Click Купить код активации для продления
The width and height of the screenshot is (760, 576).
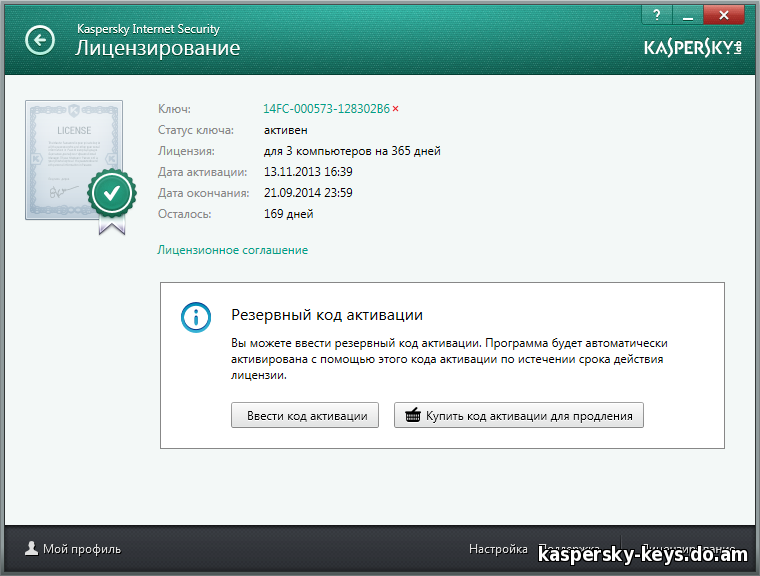pos(519,416)
